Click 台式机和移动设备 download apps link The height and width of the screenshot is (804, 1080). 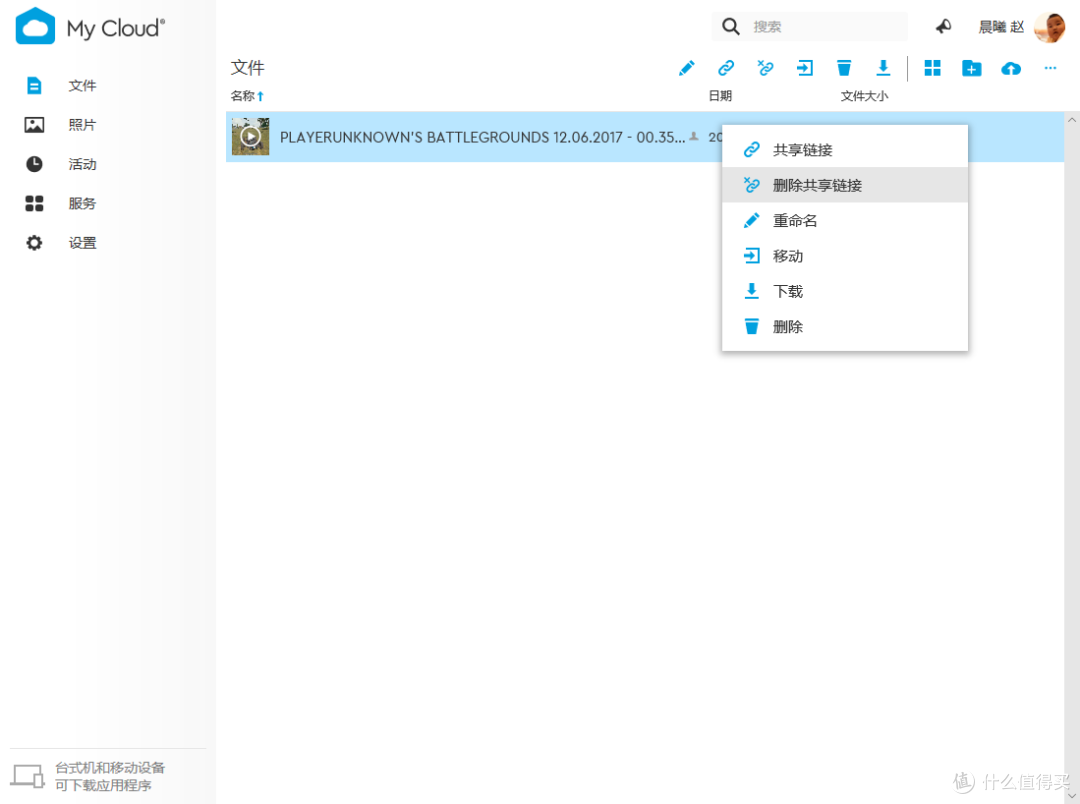(110, 776)
